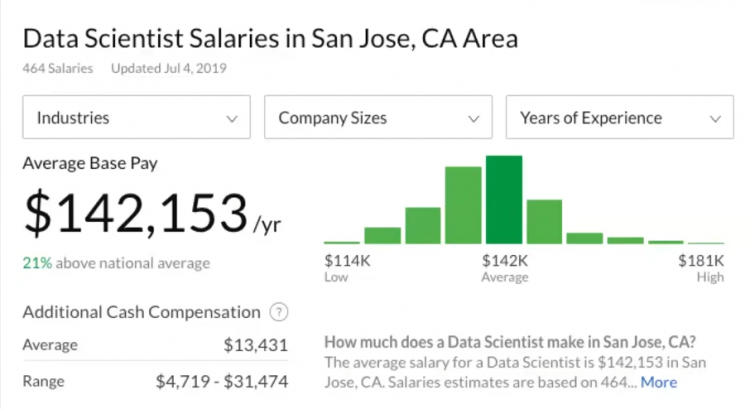Click the 21% above national average text

point(116,263)
